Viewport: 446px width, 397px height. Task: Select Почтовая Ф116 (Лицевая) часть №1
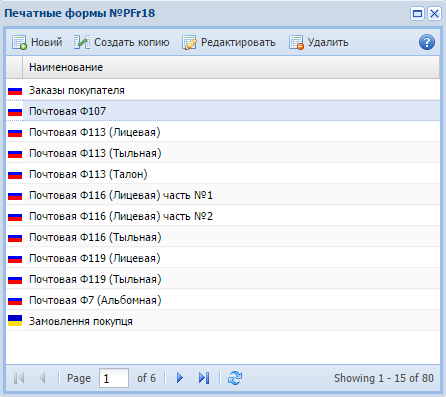click(223, 195)
